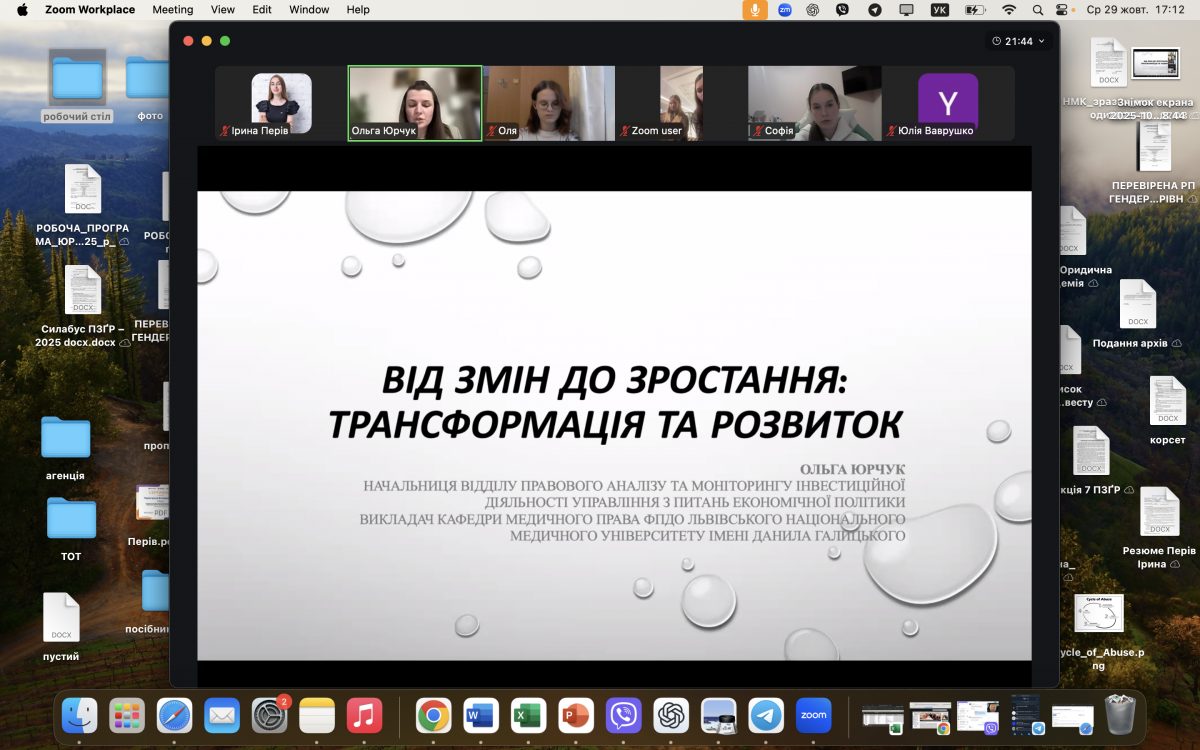Image resolution: width=1200 pixels, height=750 pixels.
Task: Click the ChatGPT icon in the Dock
Action: point(672,716)
